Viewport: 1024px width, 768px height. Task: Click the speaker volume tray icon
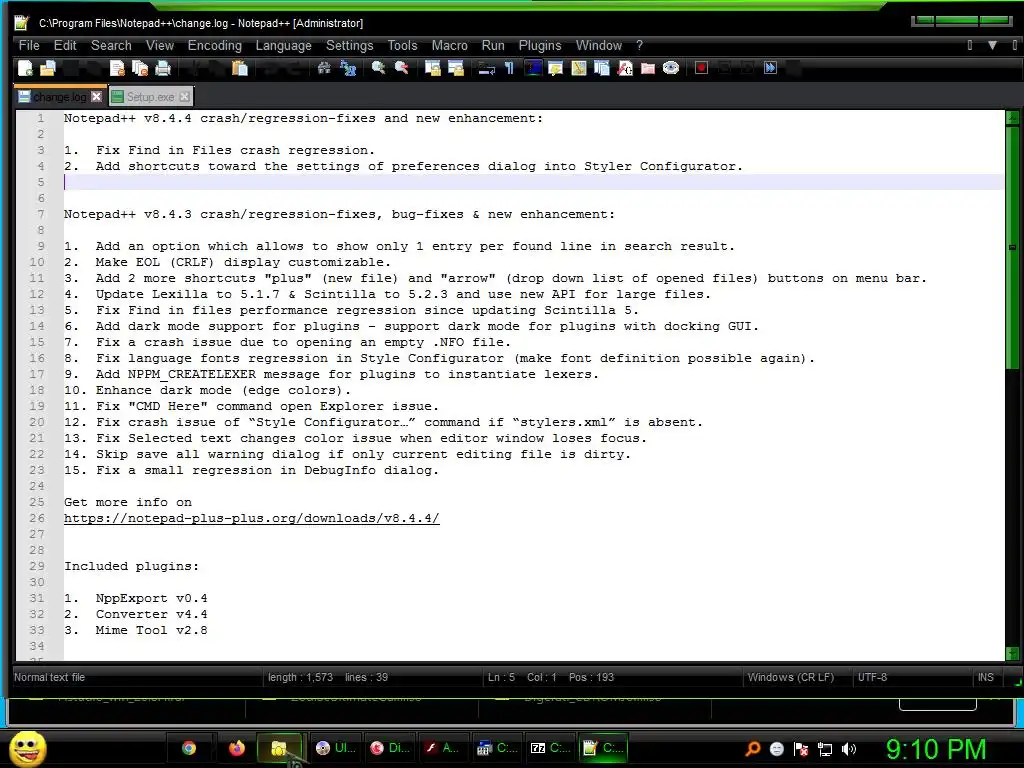click(x=848, y=750)
